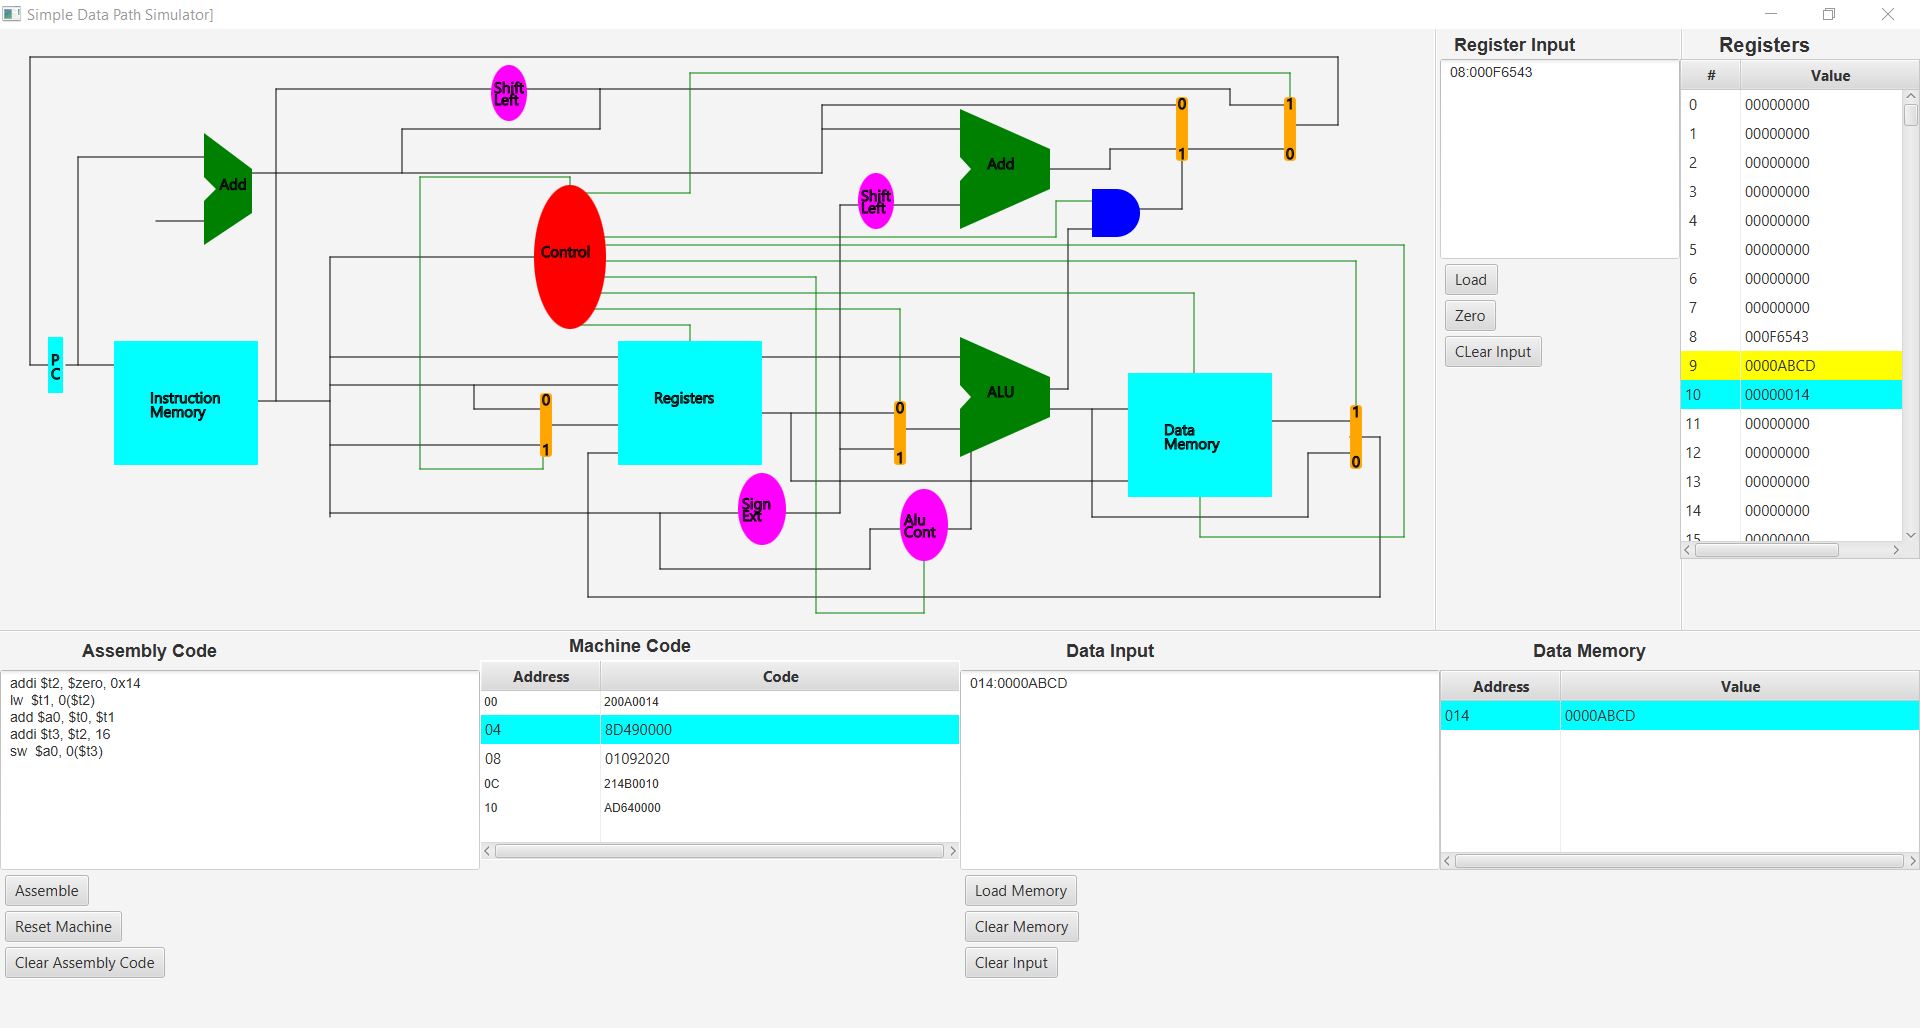This screenshot has width=1920, height=1028.
Task: Click the blue AND gate
Action: point(1114,213)
